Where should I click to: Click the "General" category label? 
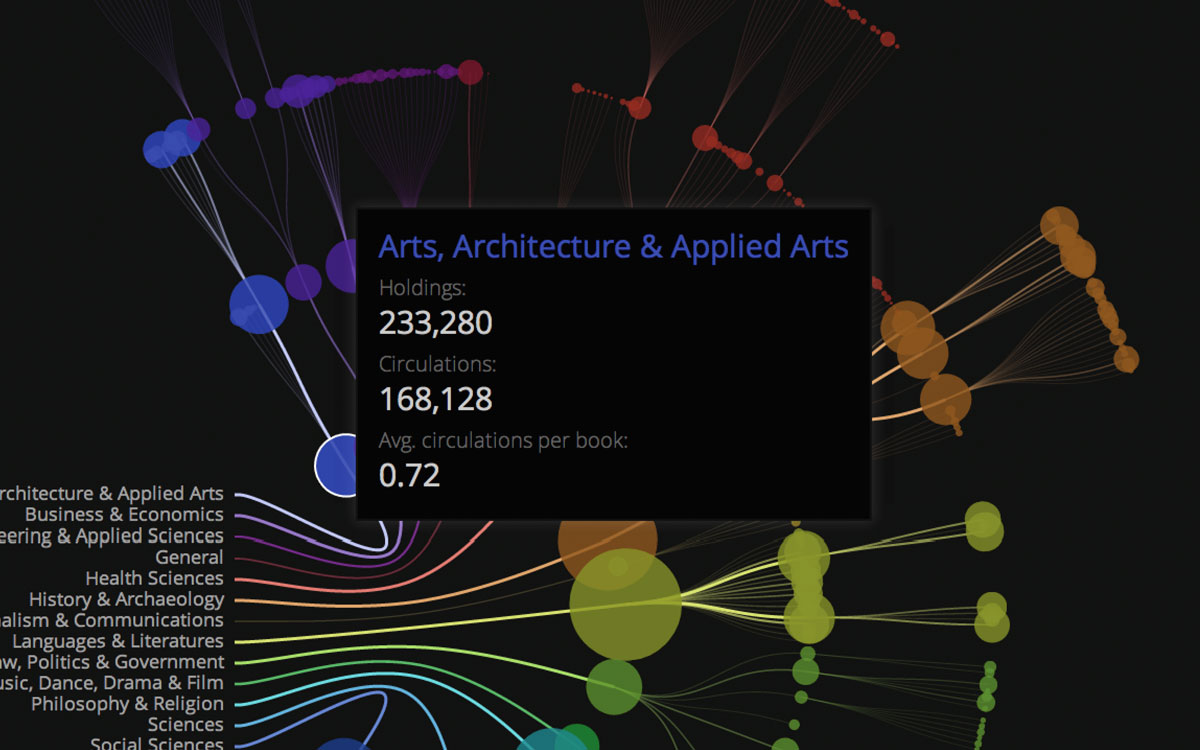tap(189, 557)
